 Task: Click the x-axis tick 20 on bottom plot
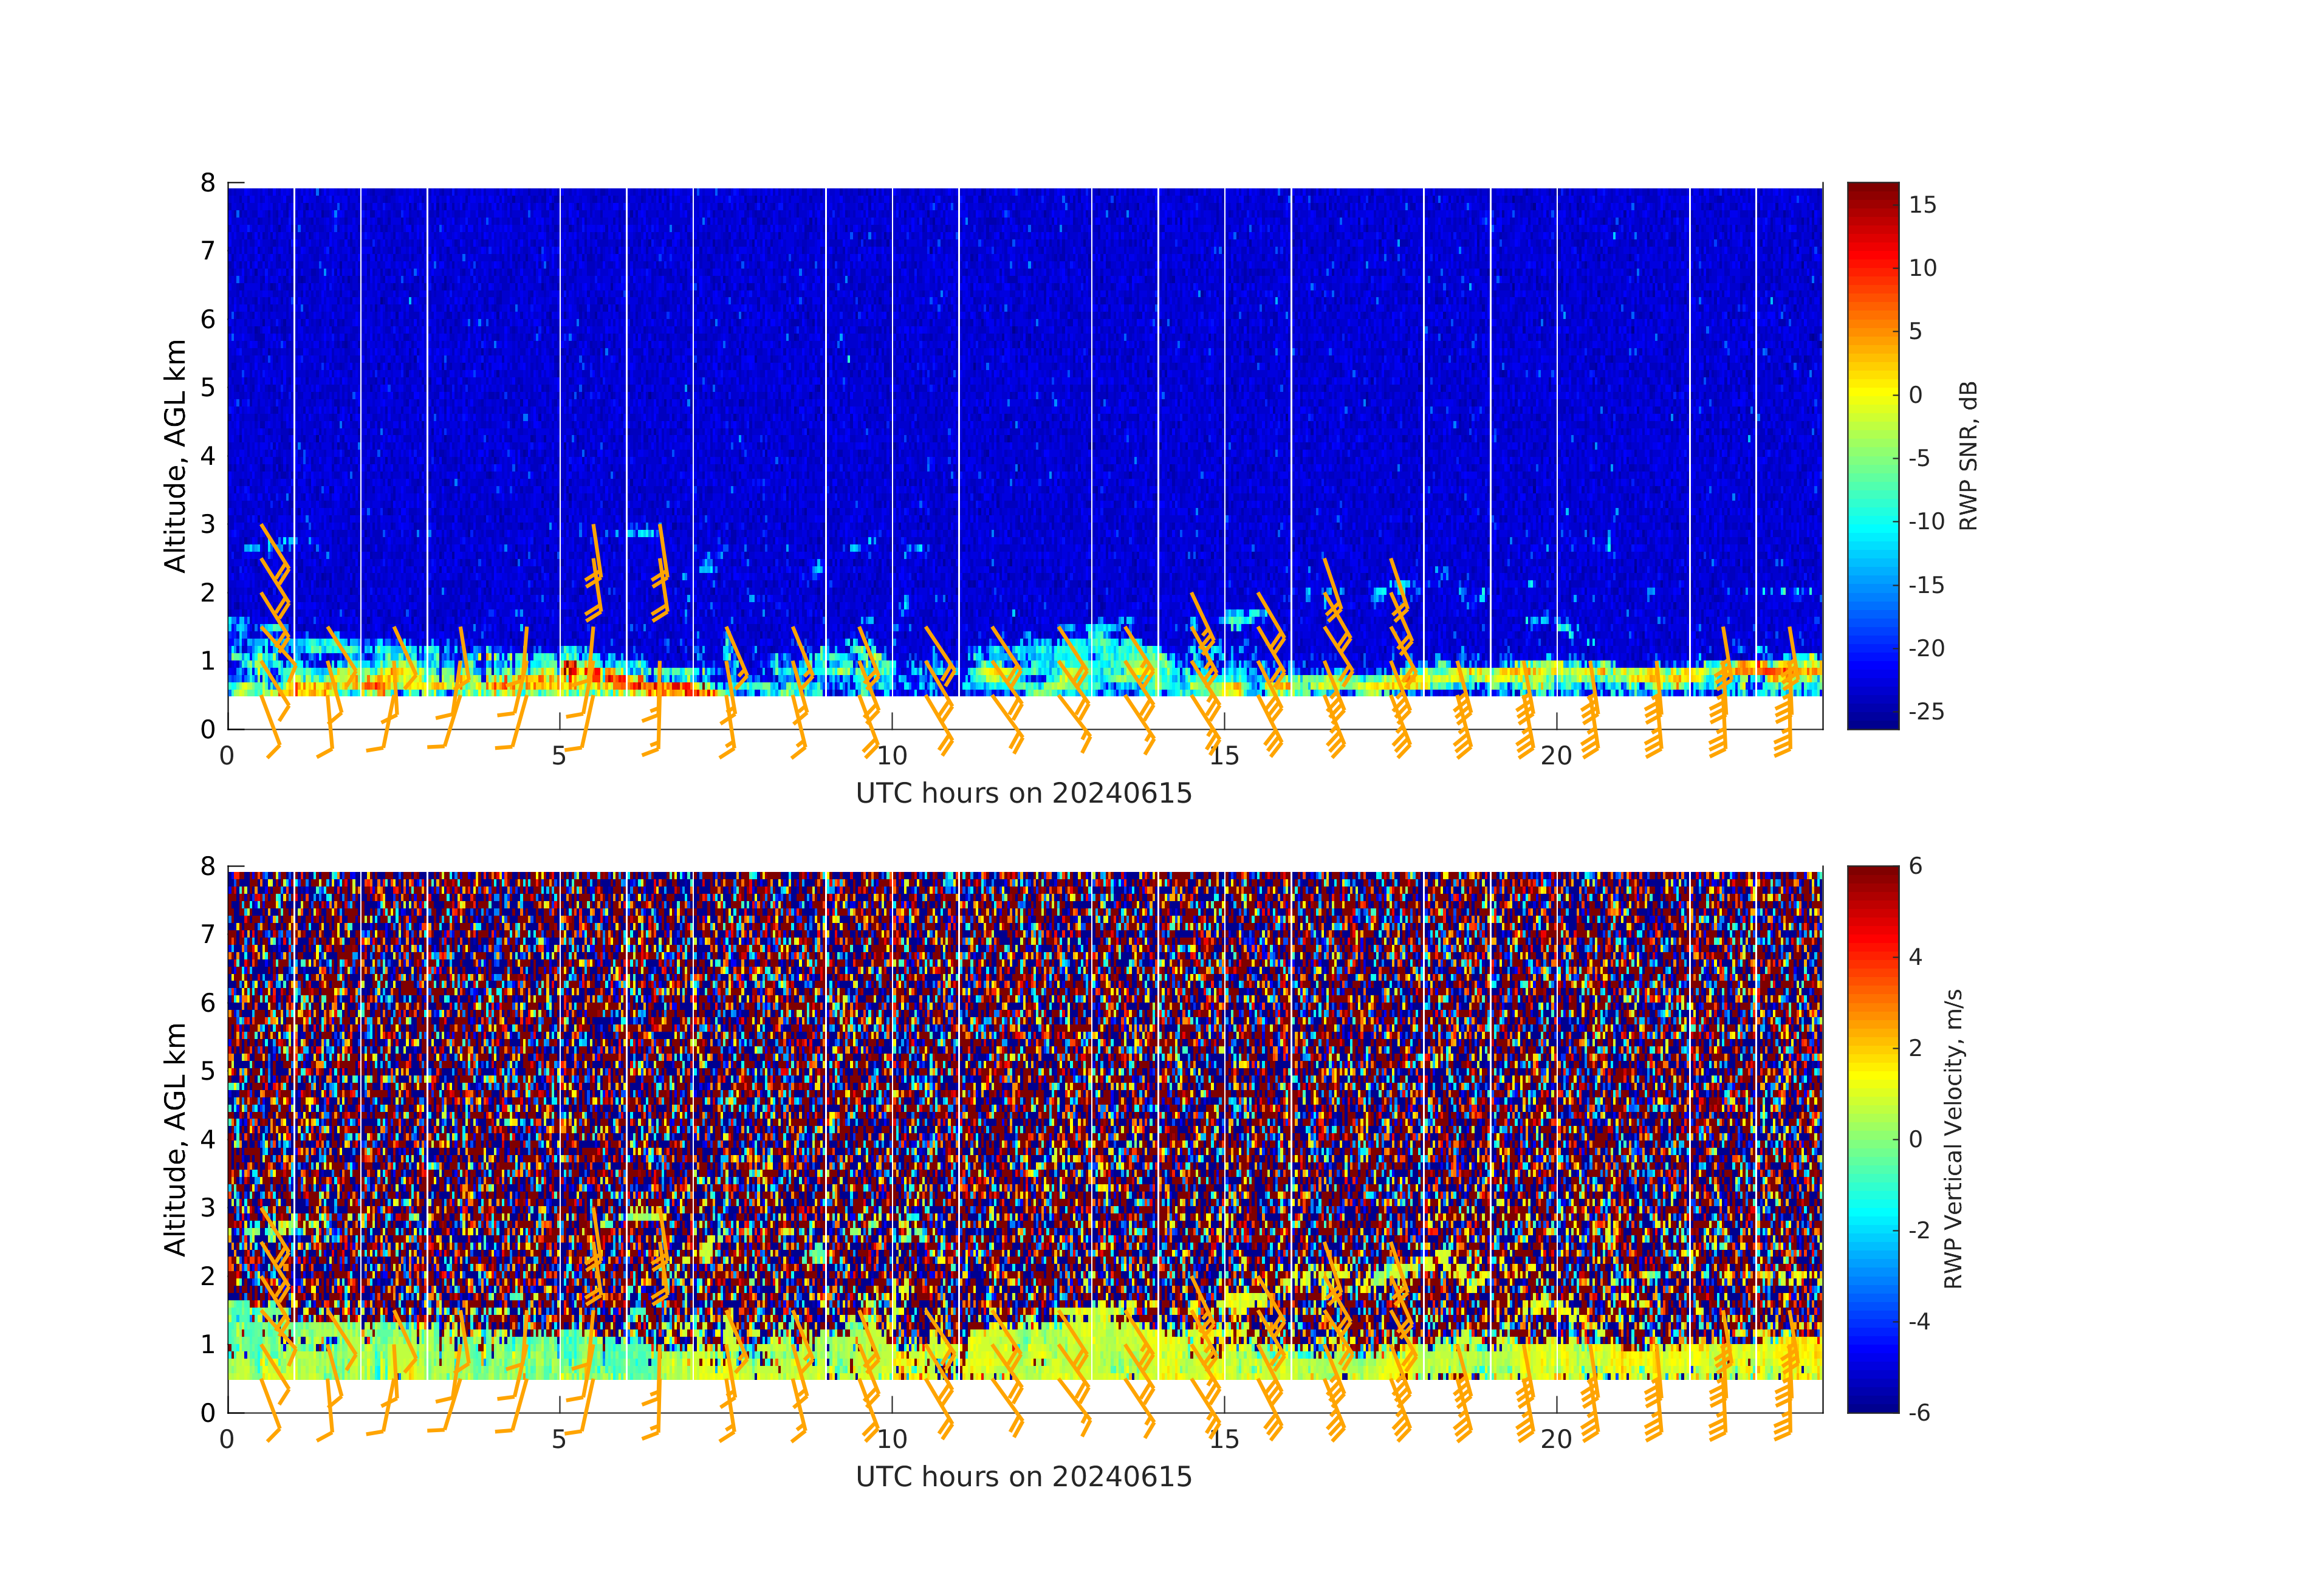pos(1556,1439)
